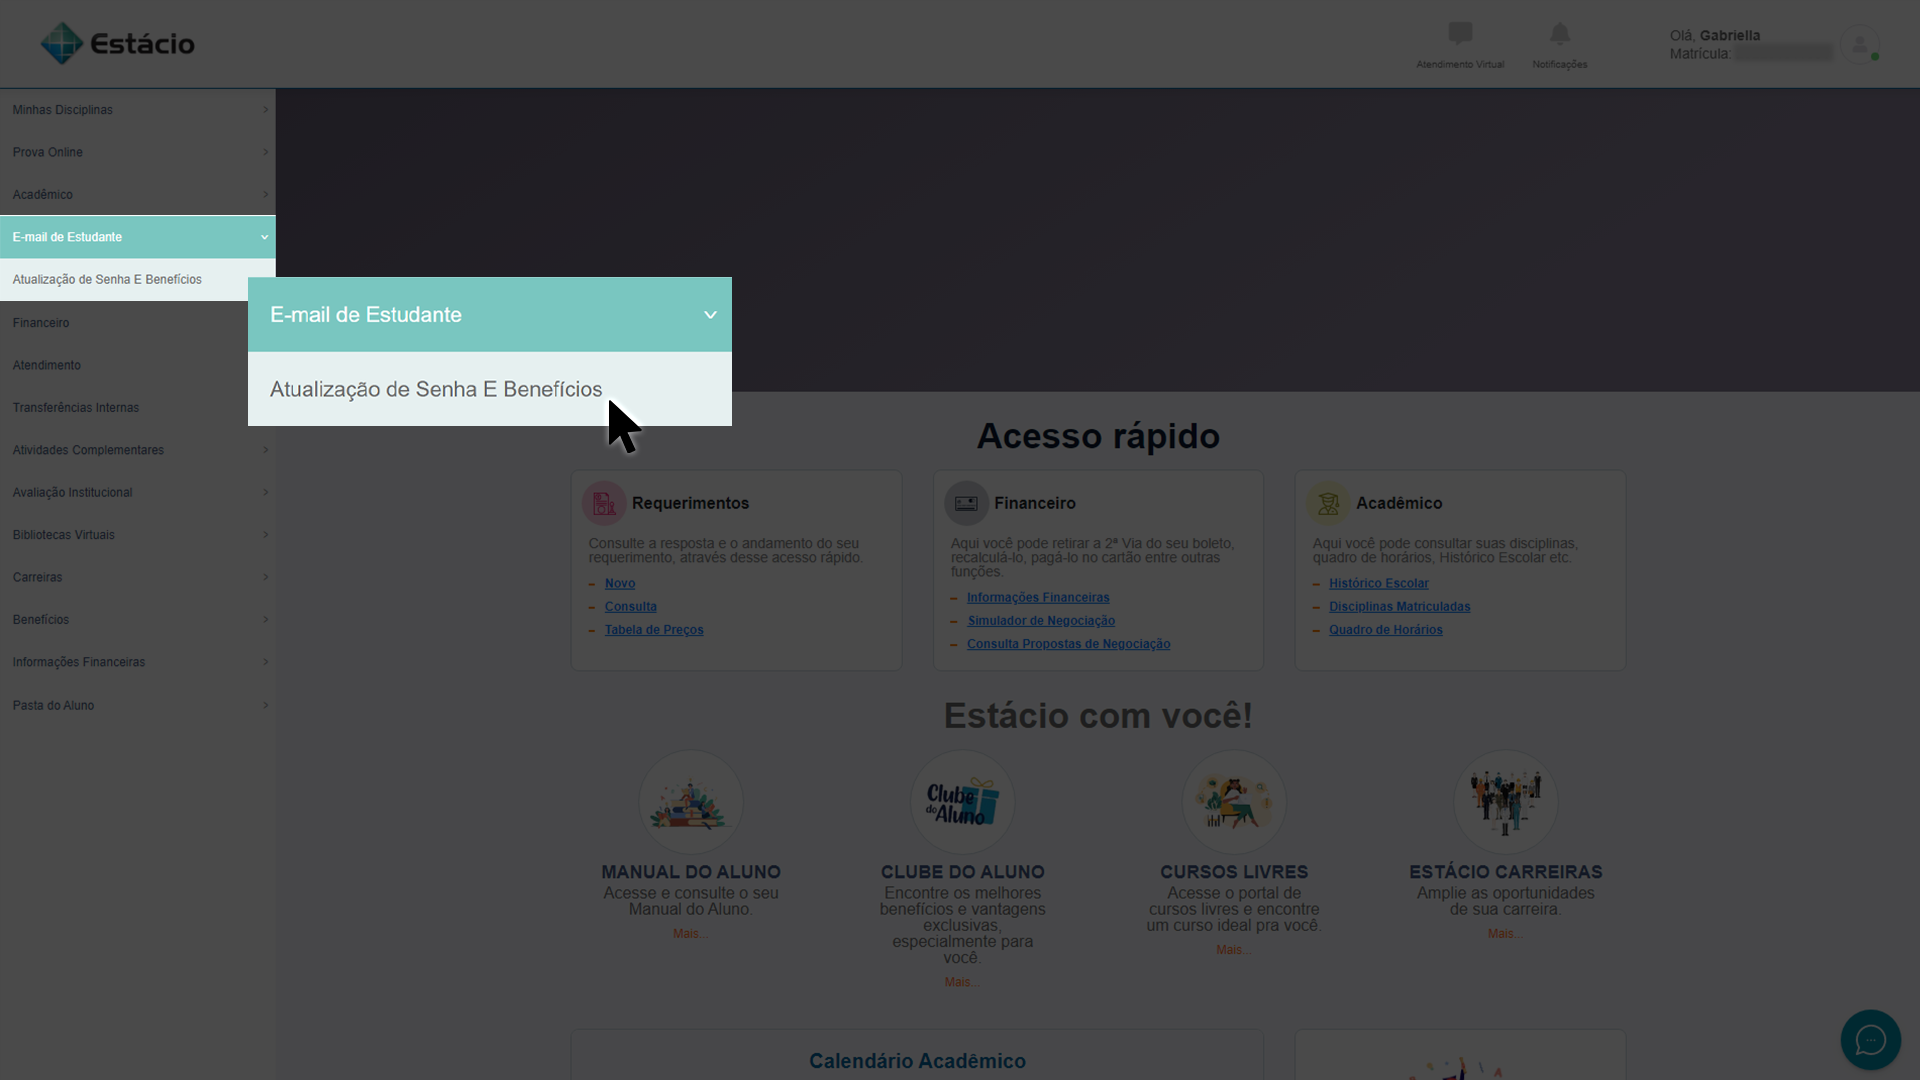Click enlarged E-mail de Estudante chevron
Image resolution: width=1920 pixels, height=1080 pixels.
pyautogui.click(x=710, y=315)
